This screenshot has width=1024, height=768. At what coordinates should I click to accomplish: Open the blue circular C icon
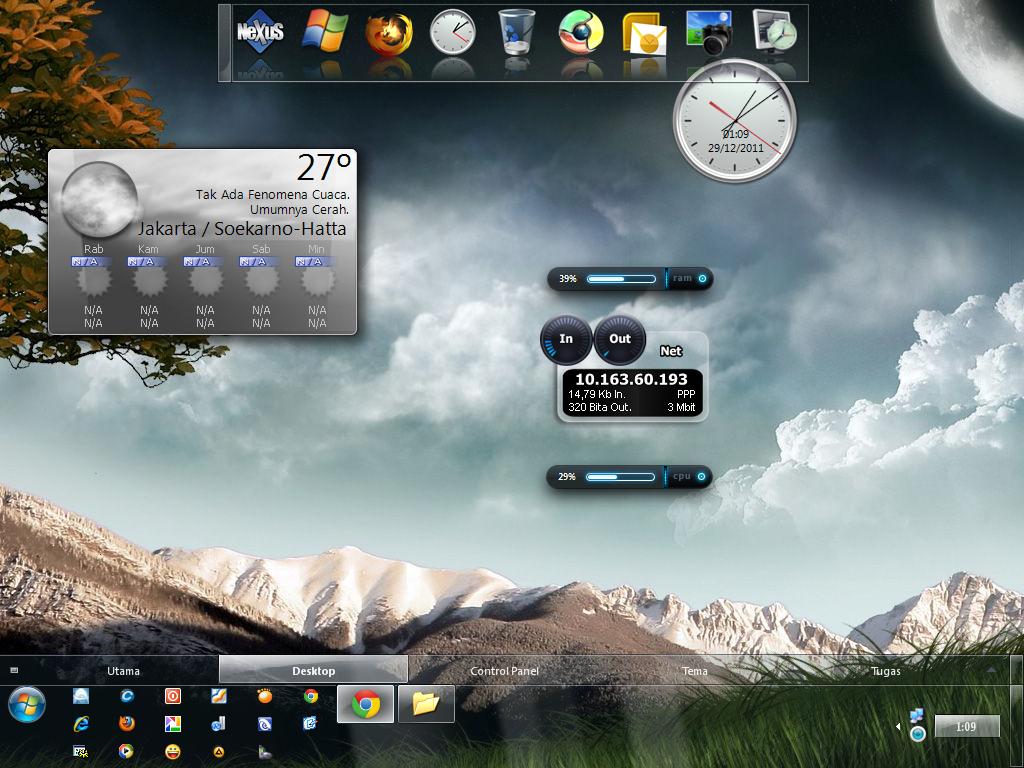[127, 696]
